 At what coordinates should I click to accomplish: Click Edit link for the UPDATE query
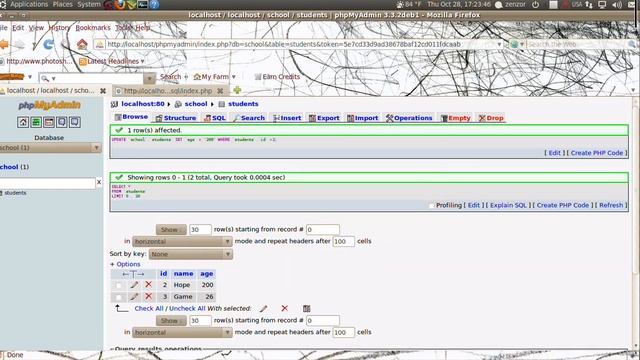pyautogui.click(x=554, y=153)
